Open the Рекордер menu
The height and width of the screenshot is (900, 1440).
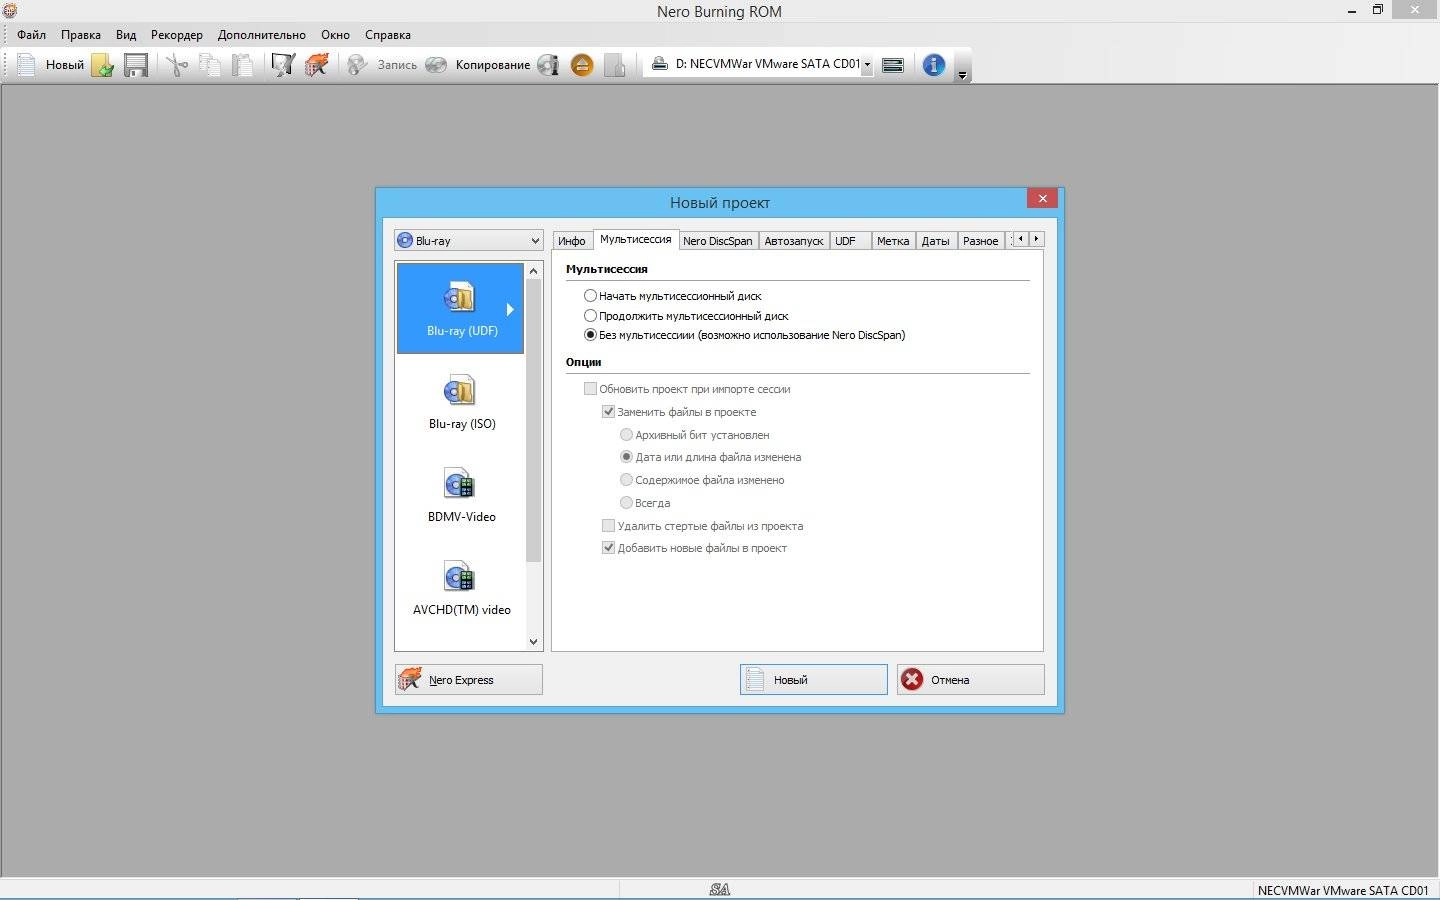pyautogui.click(x=177, y=34)
